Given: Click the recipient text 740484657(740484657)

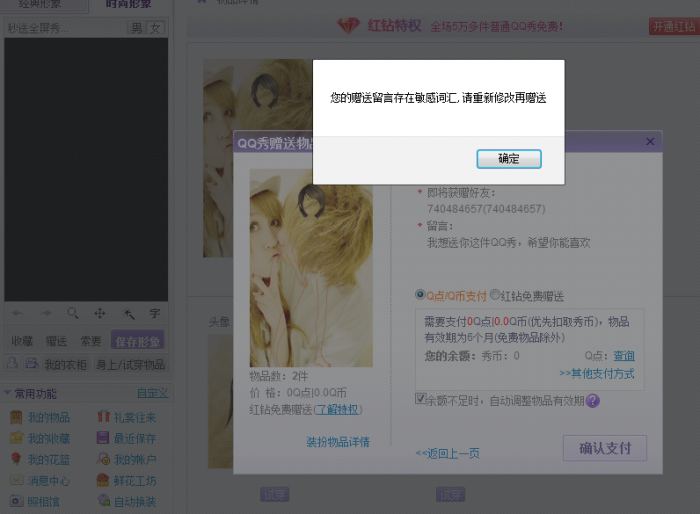Looking at the screenshot, I should pyautogui.click(x=486, y=209).
